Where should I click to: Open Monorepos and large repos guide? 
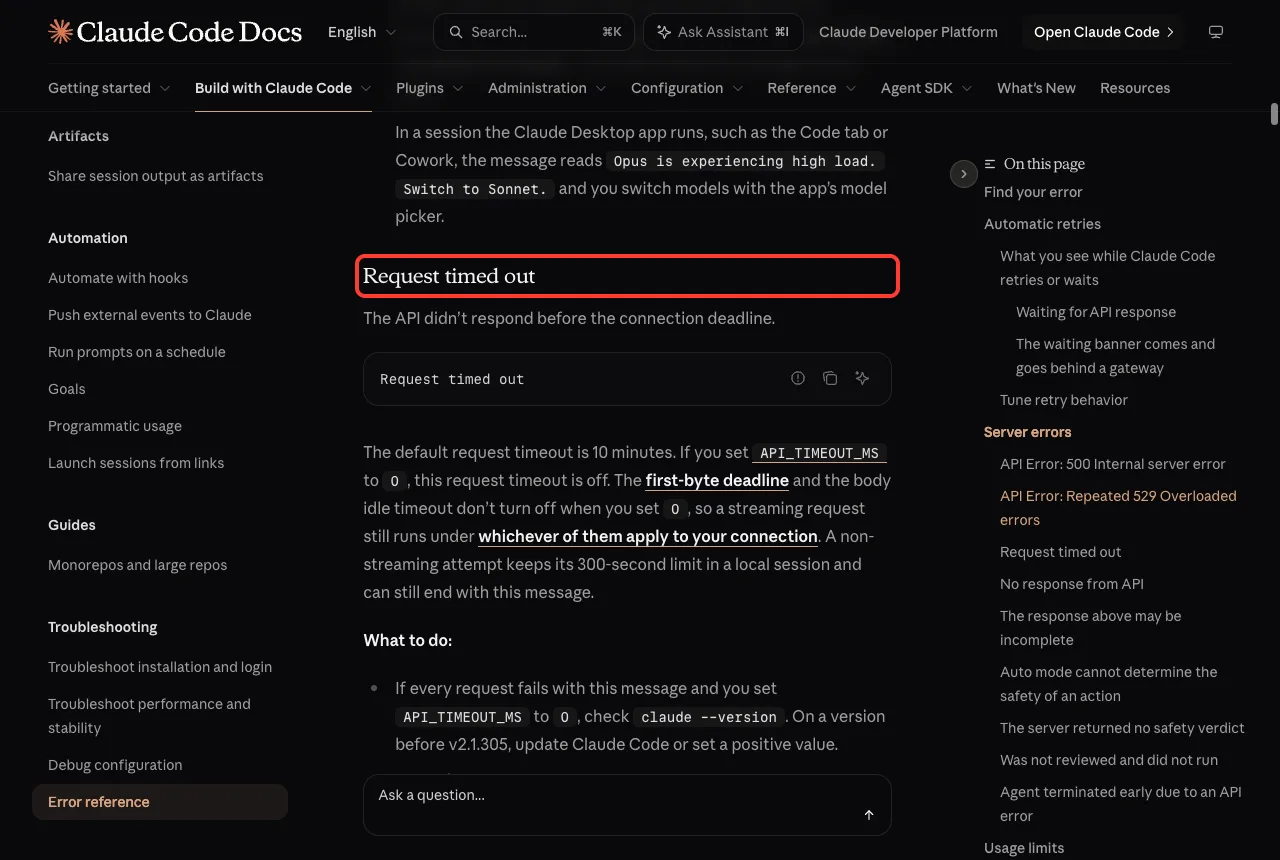pos(138,565)
